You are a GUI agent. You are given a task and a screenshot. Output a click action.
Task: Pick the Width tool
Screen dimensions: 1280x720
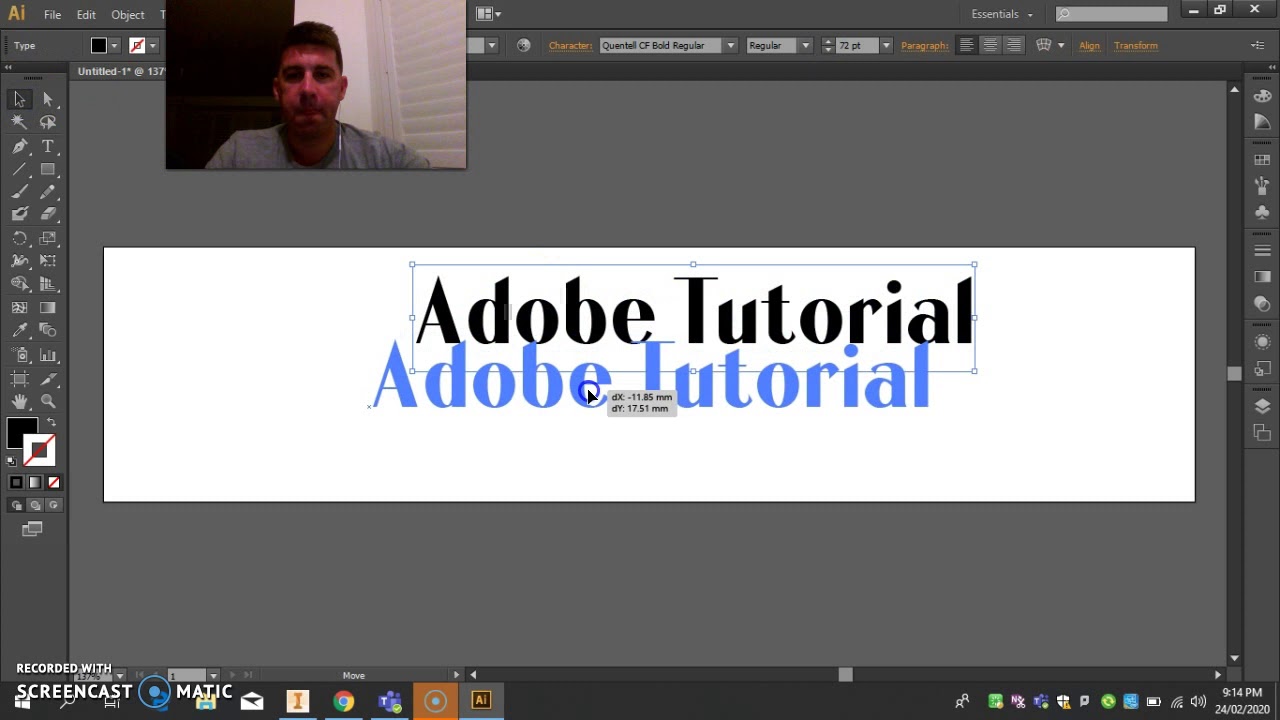click(x=19, y=261)
